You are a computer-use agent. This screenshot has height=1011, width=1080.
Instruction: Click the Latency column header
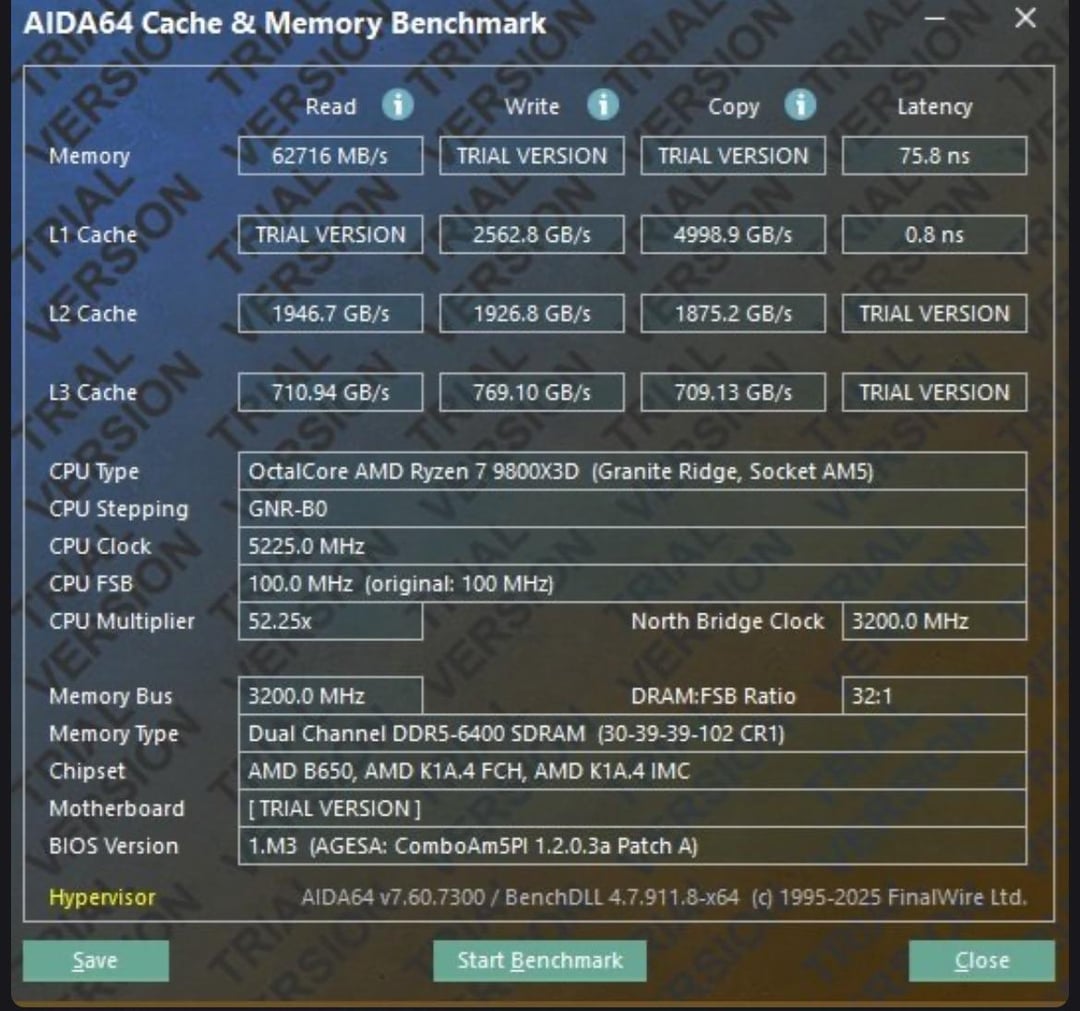click(x=934, y=107)
